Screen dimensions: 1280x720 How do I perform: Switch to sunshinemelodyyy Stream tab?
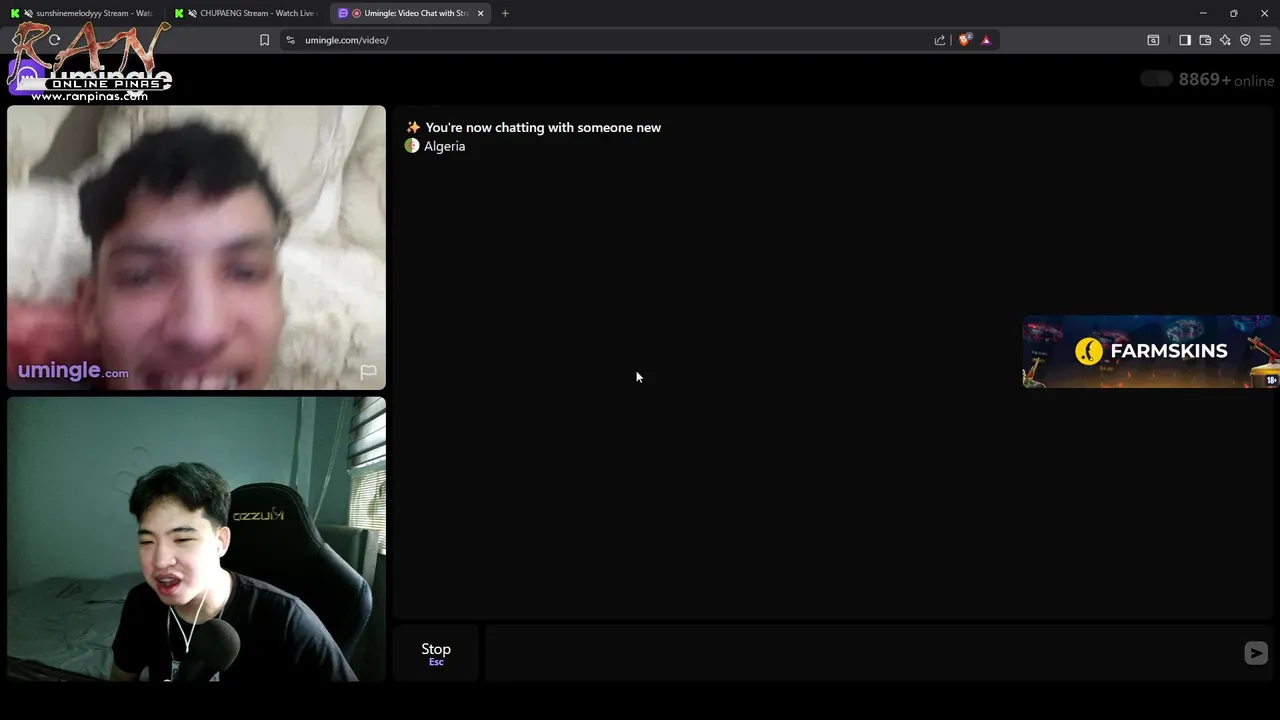click(83, 13)
